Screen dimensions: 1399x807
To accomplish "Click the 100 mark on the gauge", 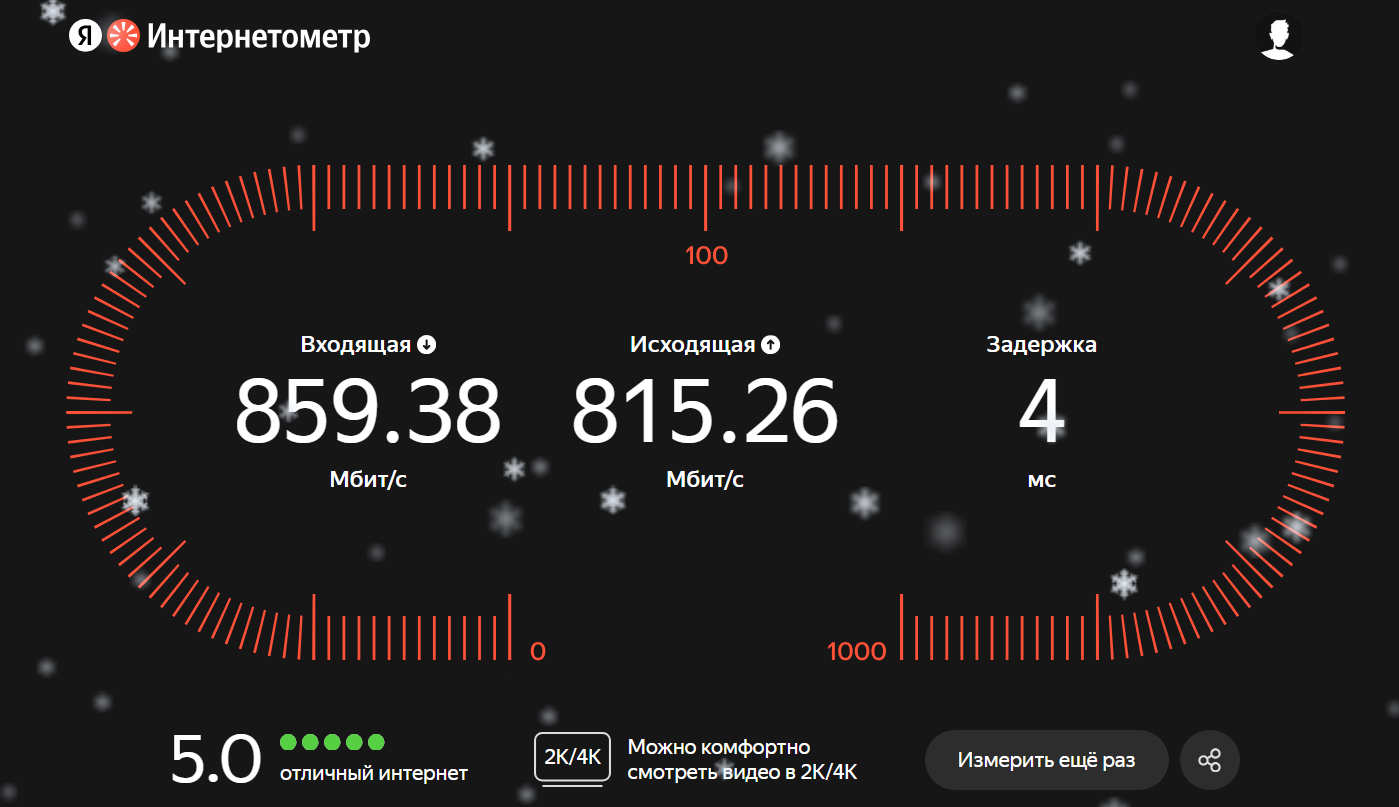I will pyautogui.click(x=706, y=256).
